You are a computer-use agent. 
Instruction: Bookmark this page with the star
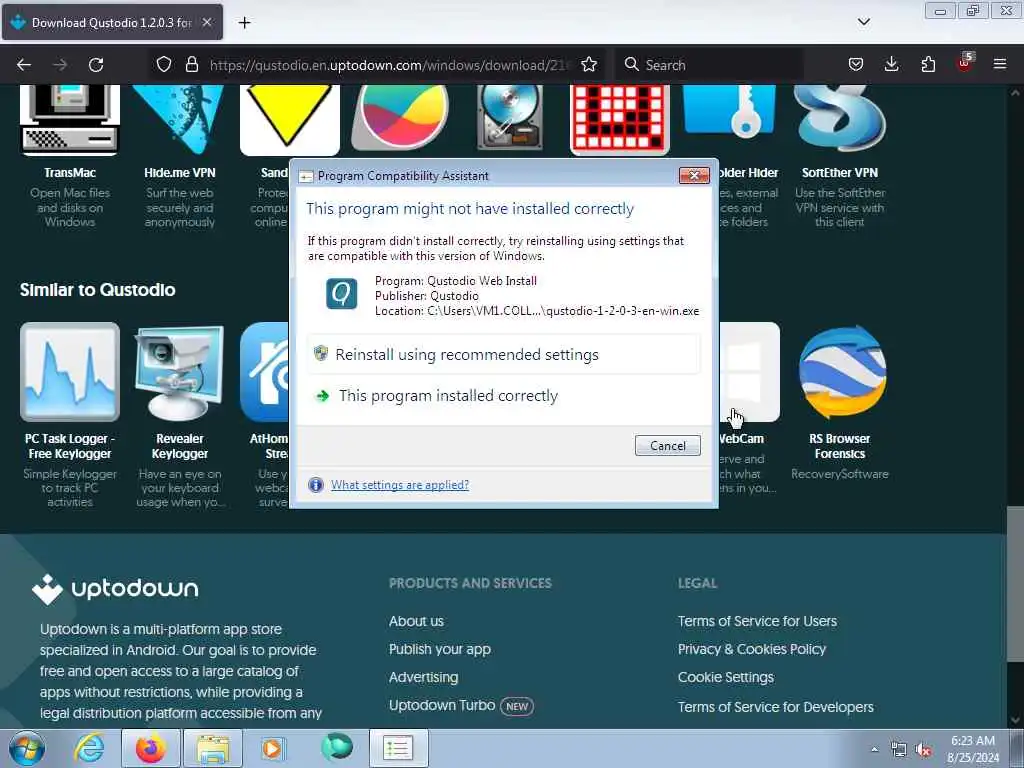589,65
